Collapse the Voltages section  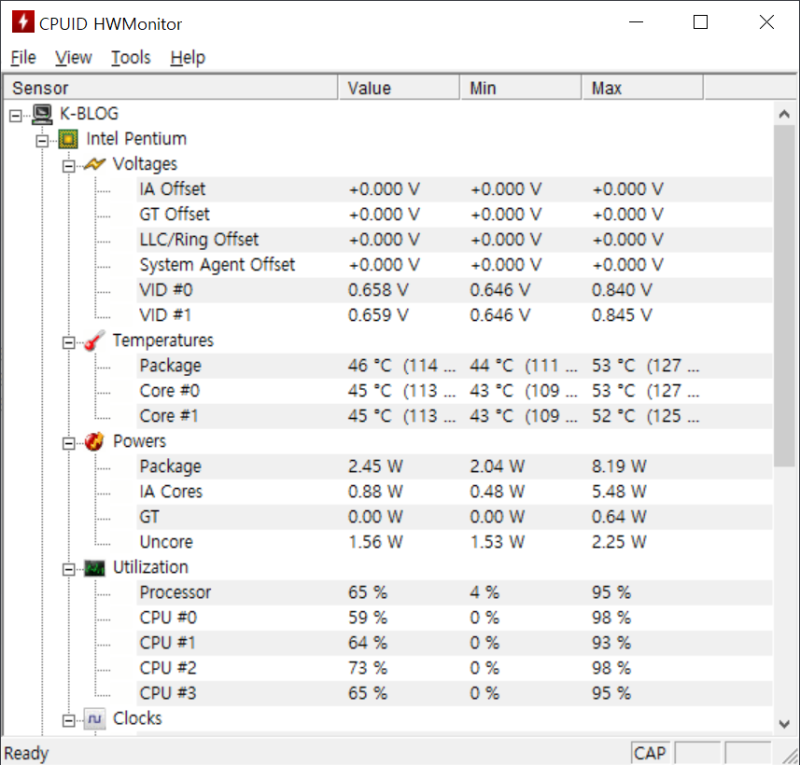click(68, 163)
